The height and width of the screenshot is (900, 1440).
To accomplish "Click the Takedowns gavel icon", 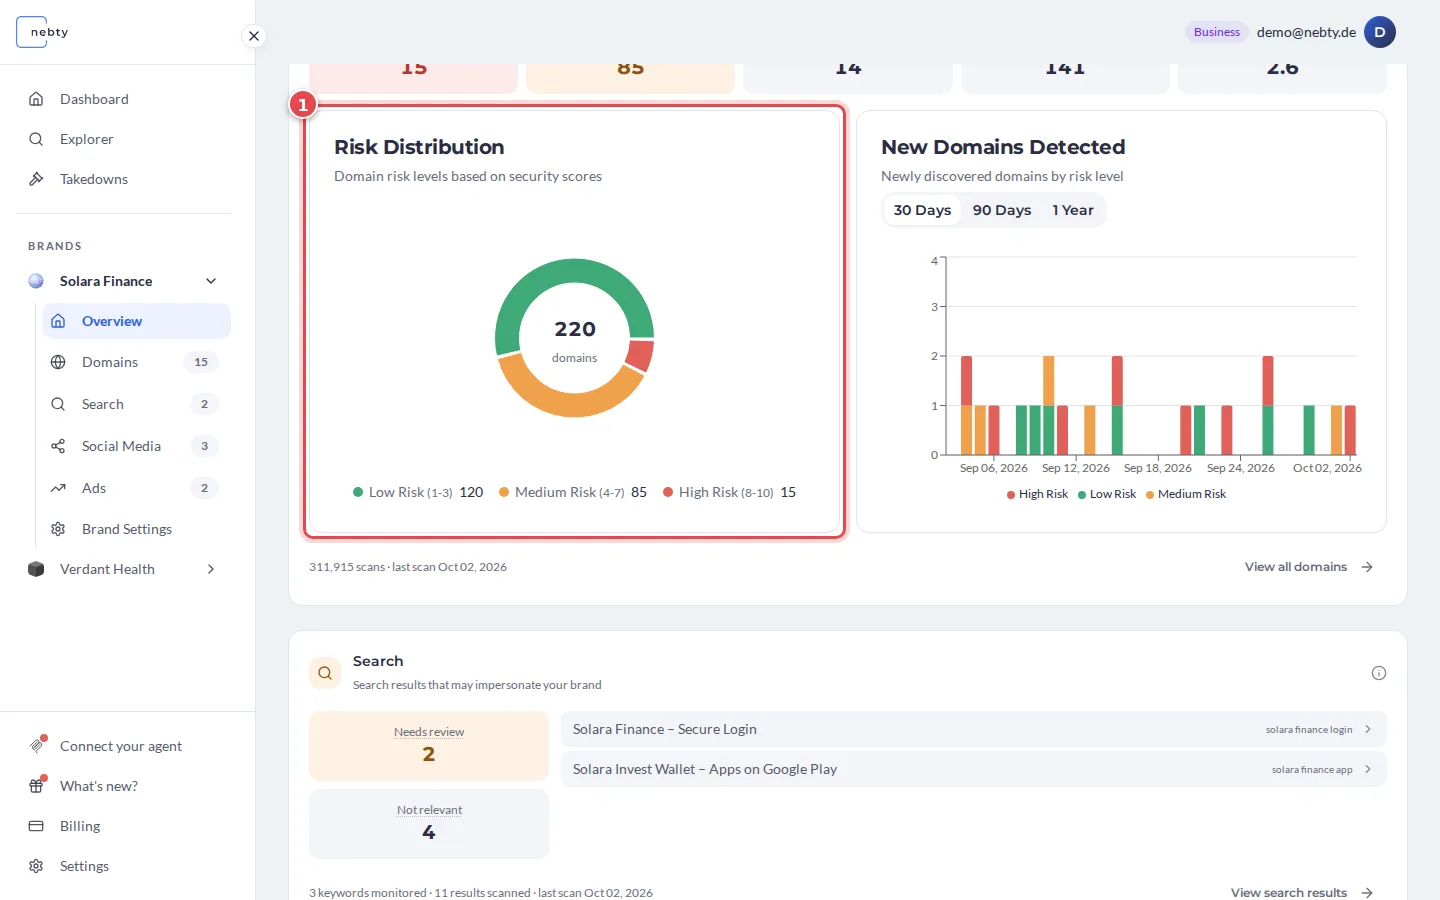I will (x=36, y=179).
